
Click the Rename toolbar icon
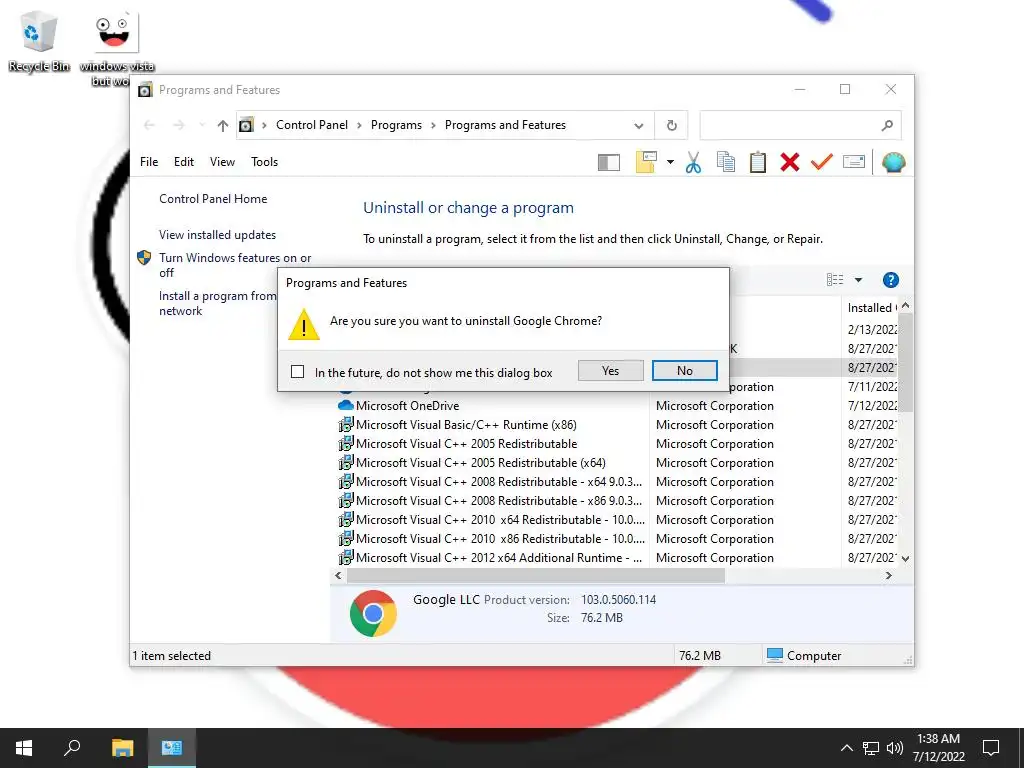pos(854,161)
